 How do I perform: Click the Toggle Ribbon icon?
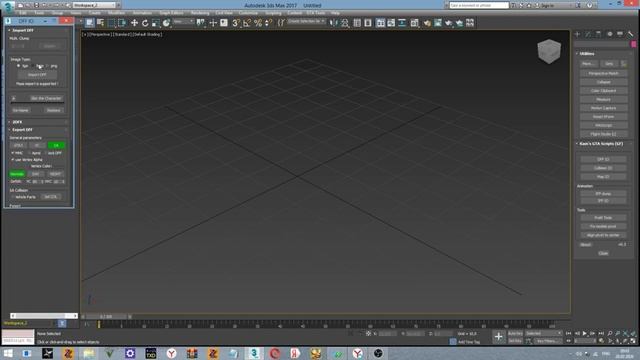380,23
